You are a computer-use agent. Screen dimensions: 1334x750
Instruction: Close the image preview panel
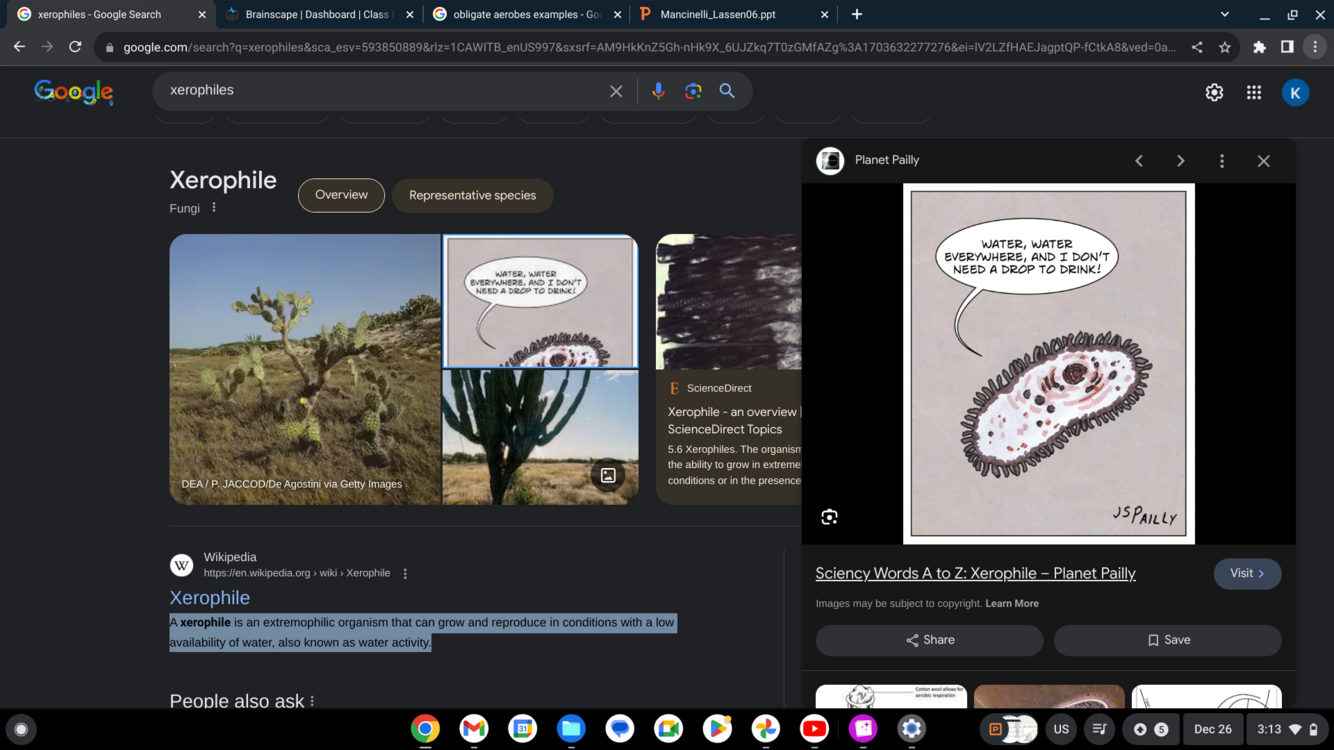point(1264,161)
